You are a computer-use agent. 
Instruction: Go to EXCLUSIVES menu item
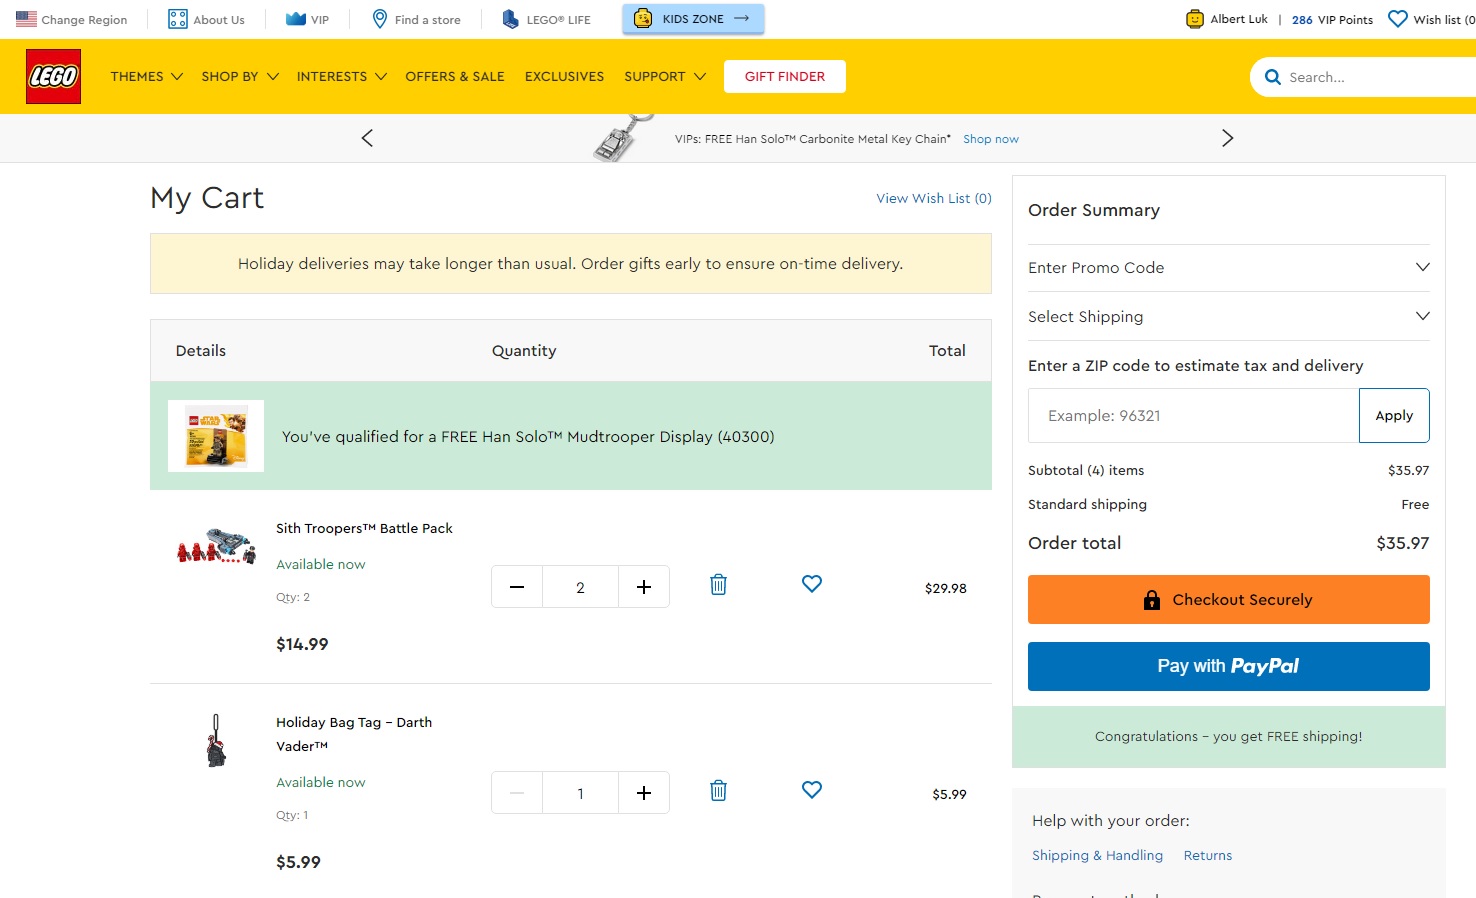(564, 76)
